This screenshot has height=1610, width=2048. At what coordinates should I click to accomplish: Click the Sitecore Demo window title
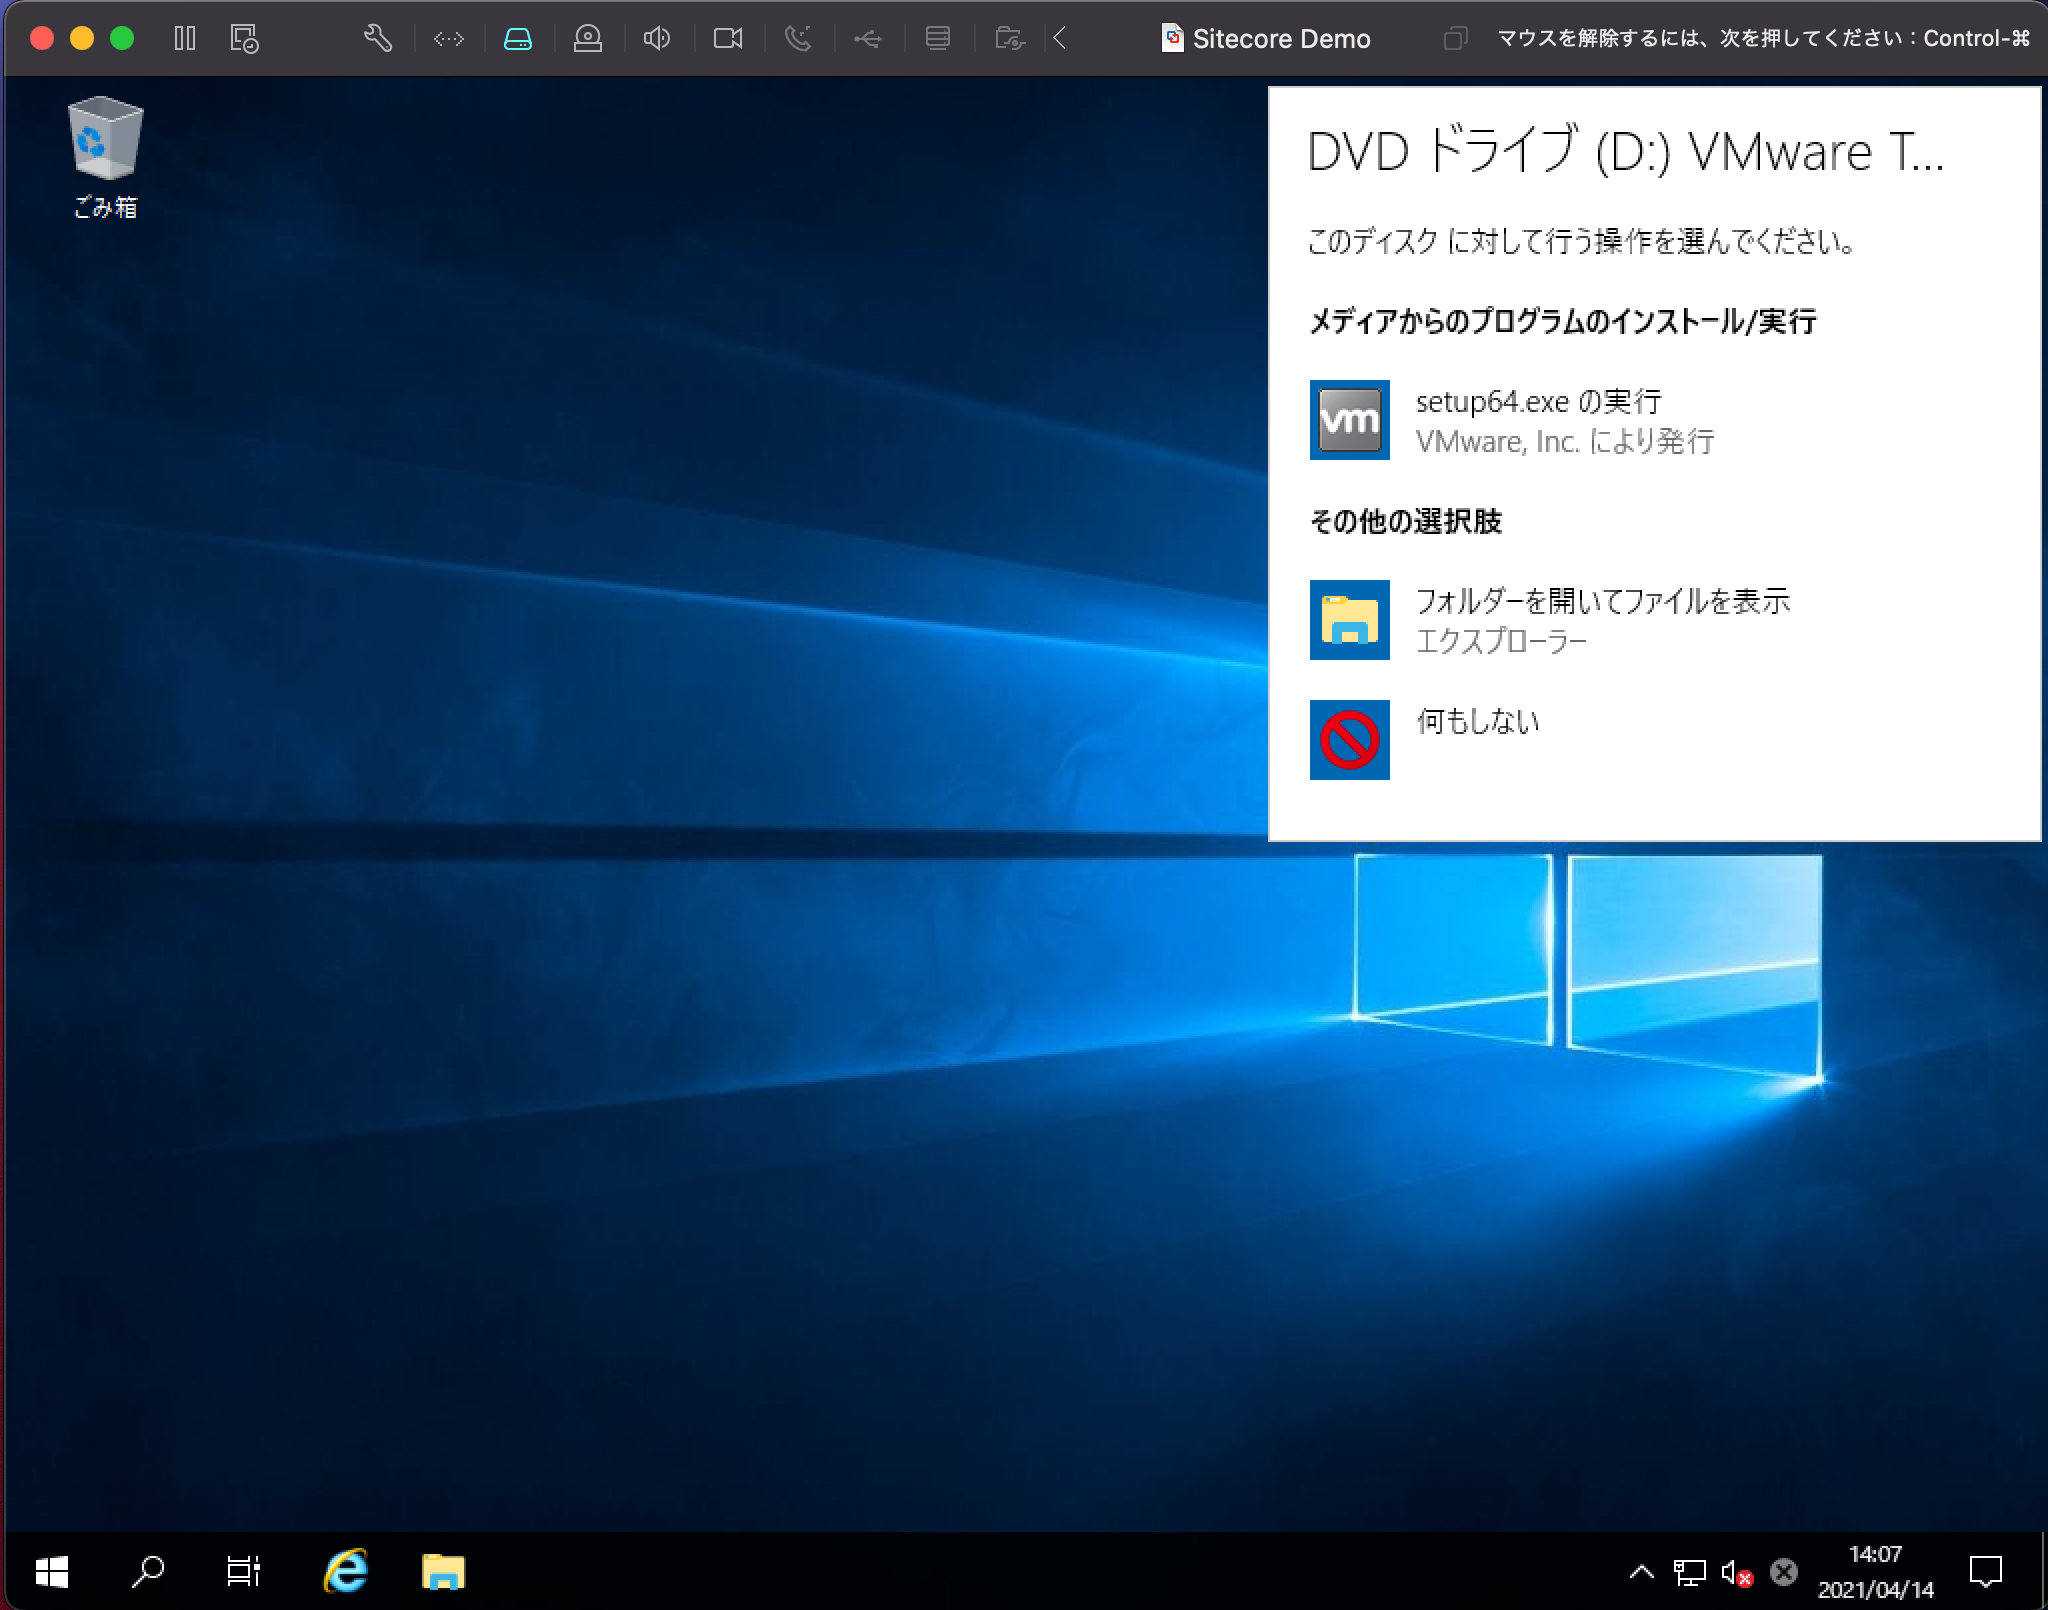pyautogui.click(x=1281, y=39)
